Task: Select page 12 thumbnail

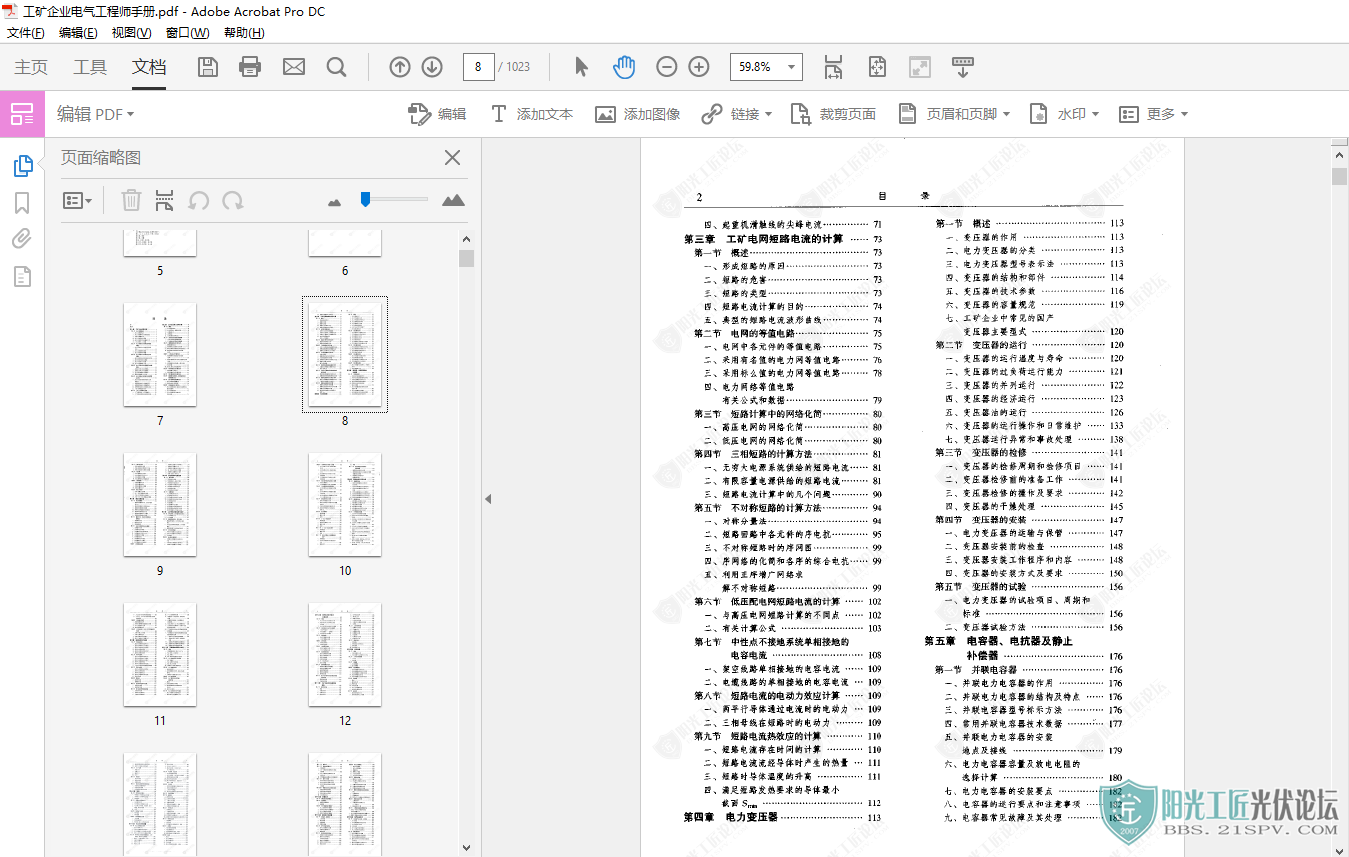Action: [x=345, y=655]
